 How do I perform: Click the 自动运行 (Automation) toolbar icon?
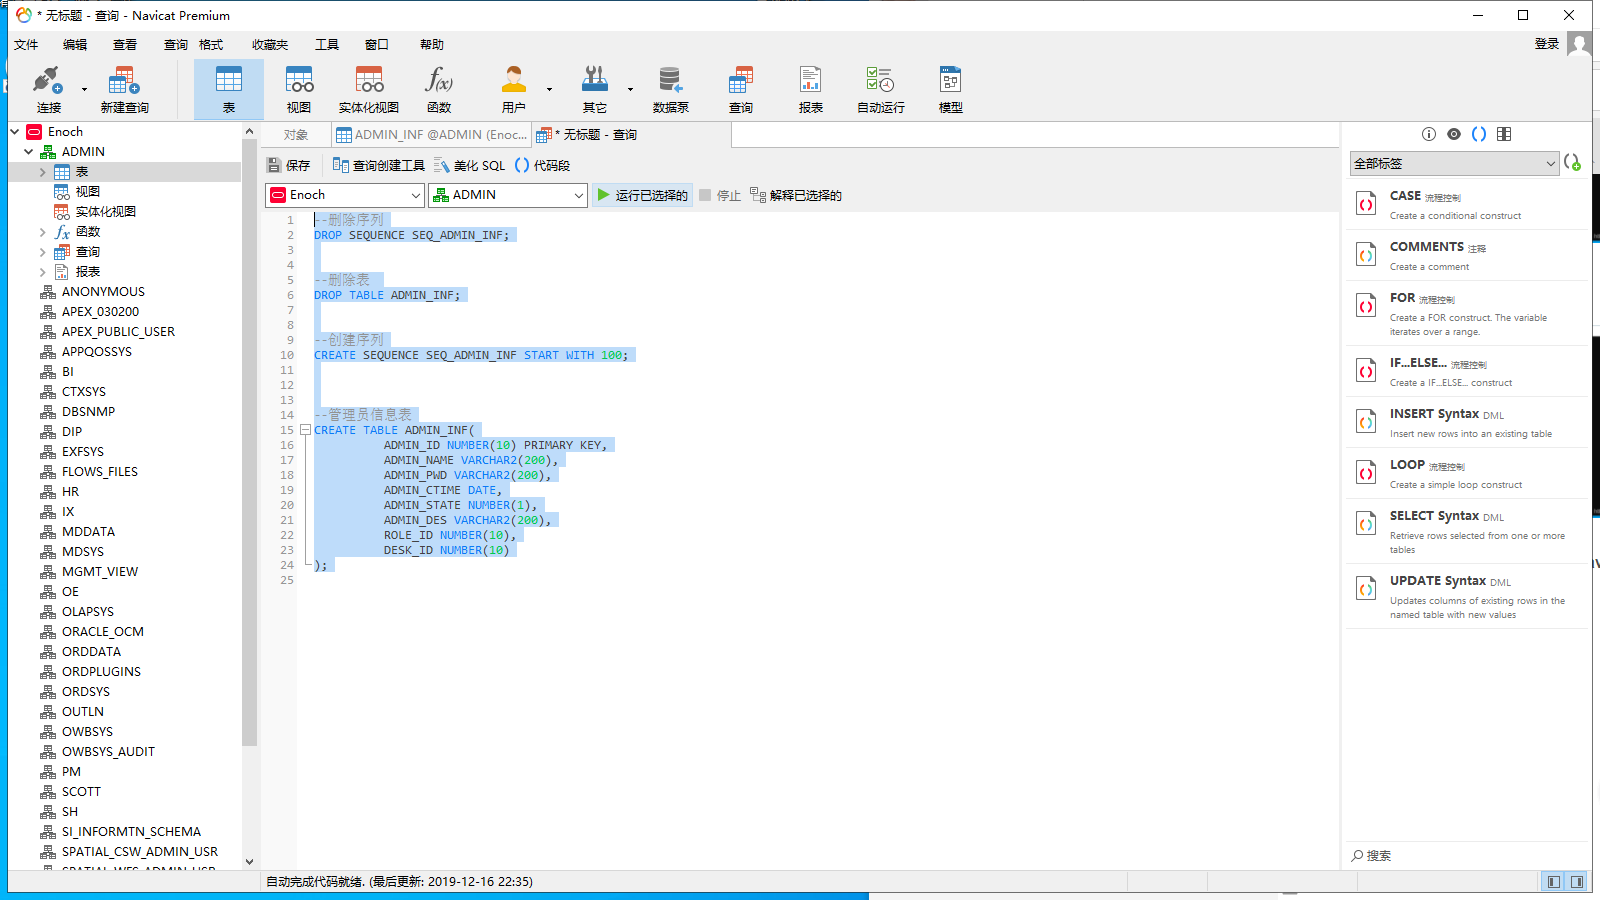pos(881,89)
